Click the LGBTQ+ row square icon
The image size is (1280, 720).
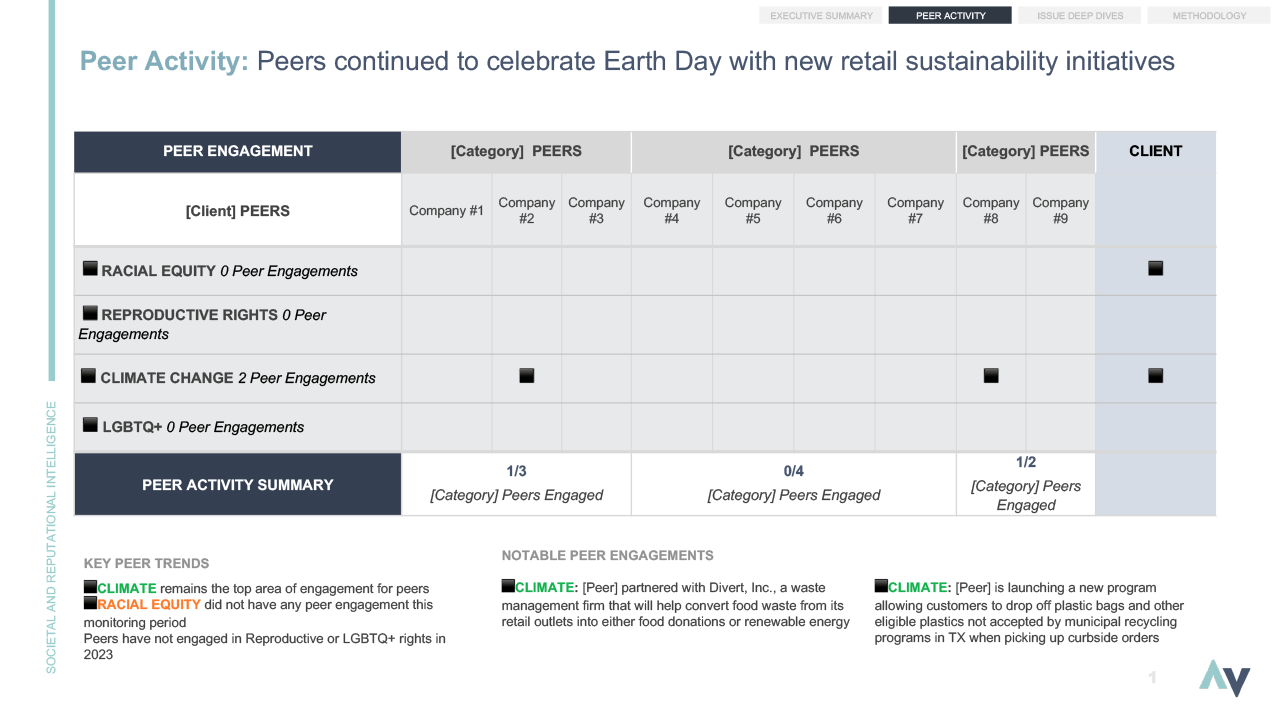91,424
